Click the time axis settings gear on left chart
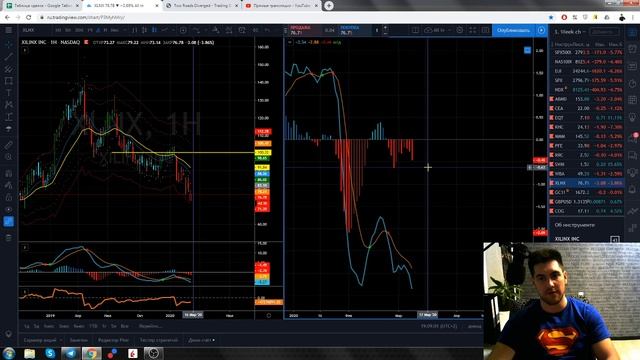 [x=269, y=315]
